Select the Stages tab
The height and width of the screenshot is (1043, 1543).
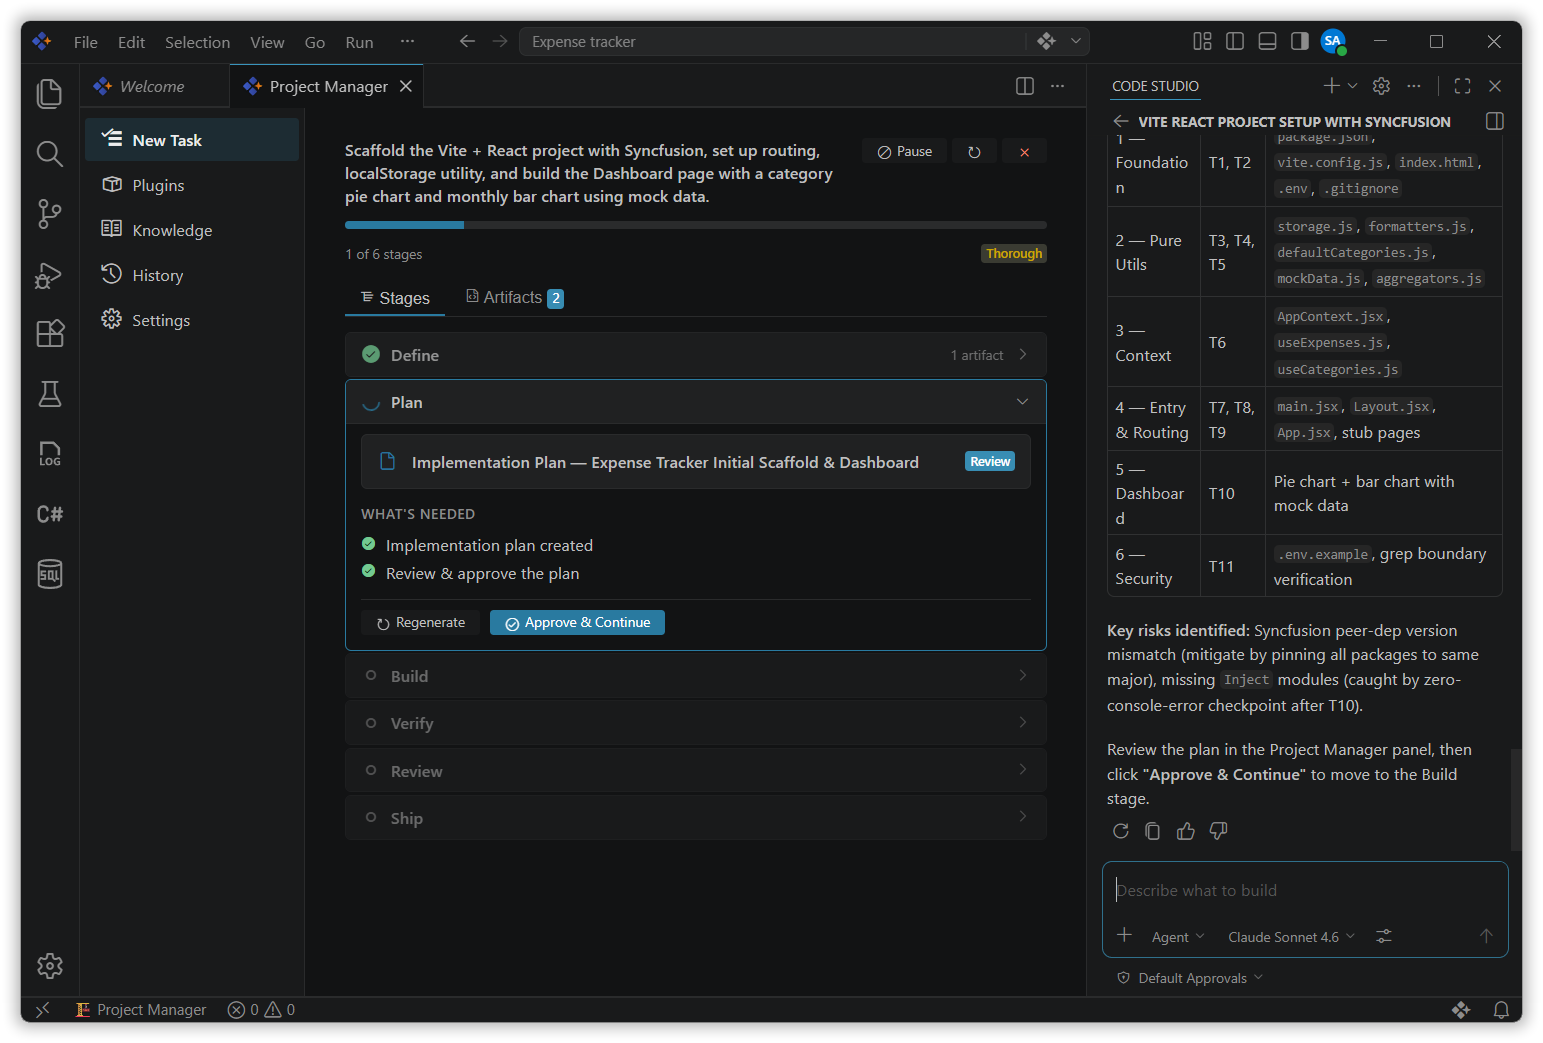click(x=395, y=298)
